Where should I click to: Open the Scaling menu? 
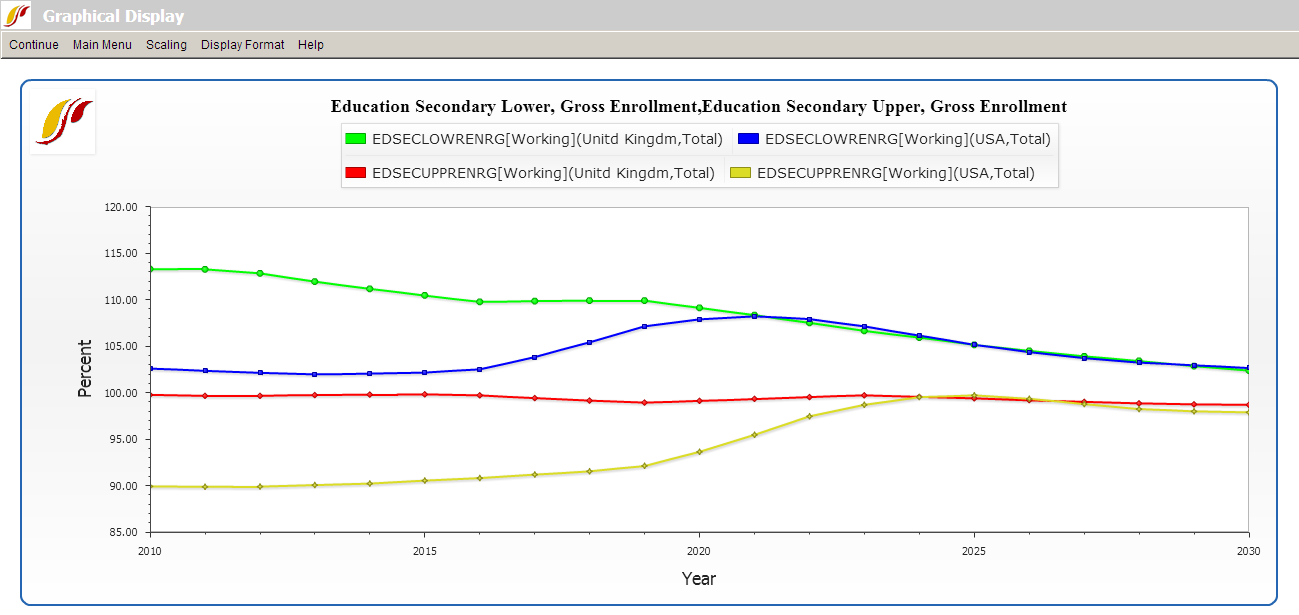click(x=166, y=45)
